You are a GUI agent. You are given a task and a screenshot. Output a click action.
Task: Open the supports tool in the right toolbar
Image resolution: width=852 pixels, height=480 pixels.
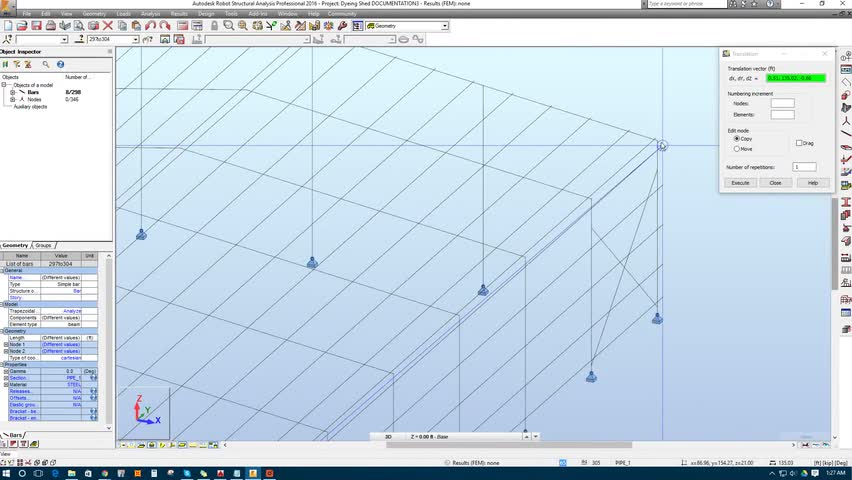point(845,228)
